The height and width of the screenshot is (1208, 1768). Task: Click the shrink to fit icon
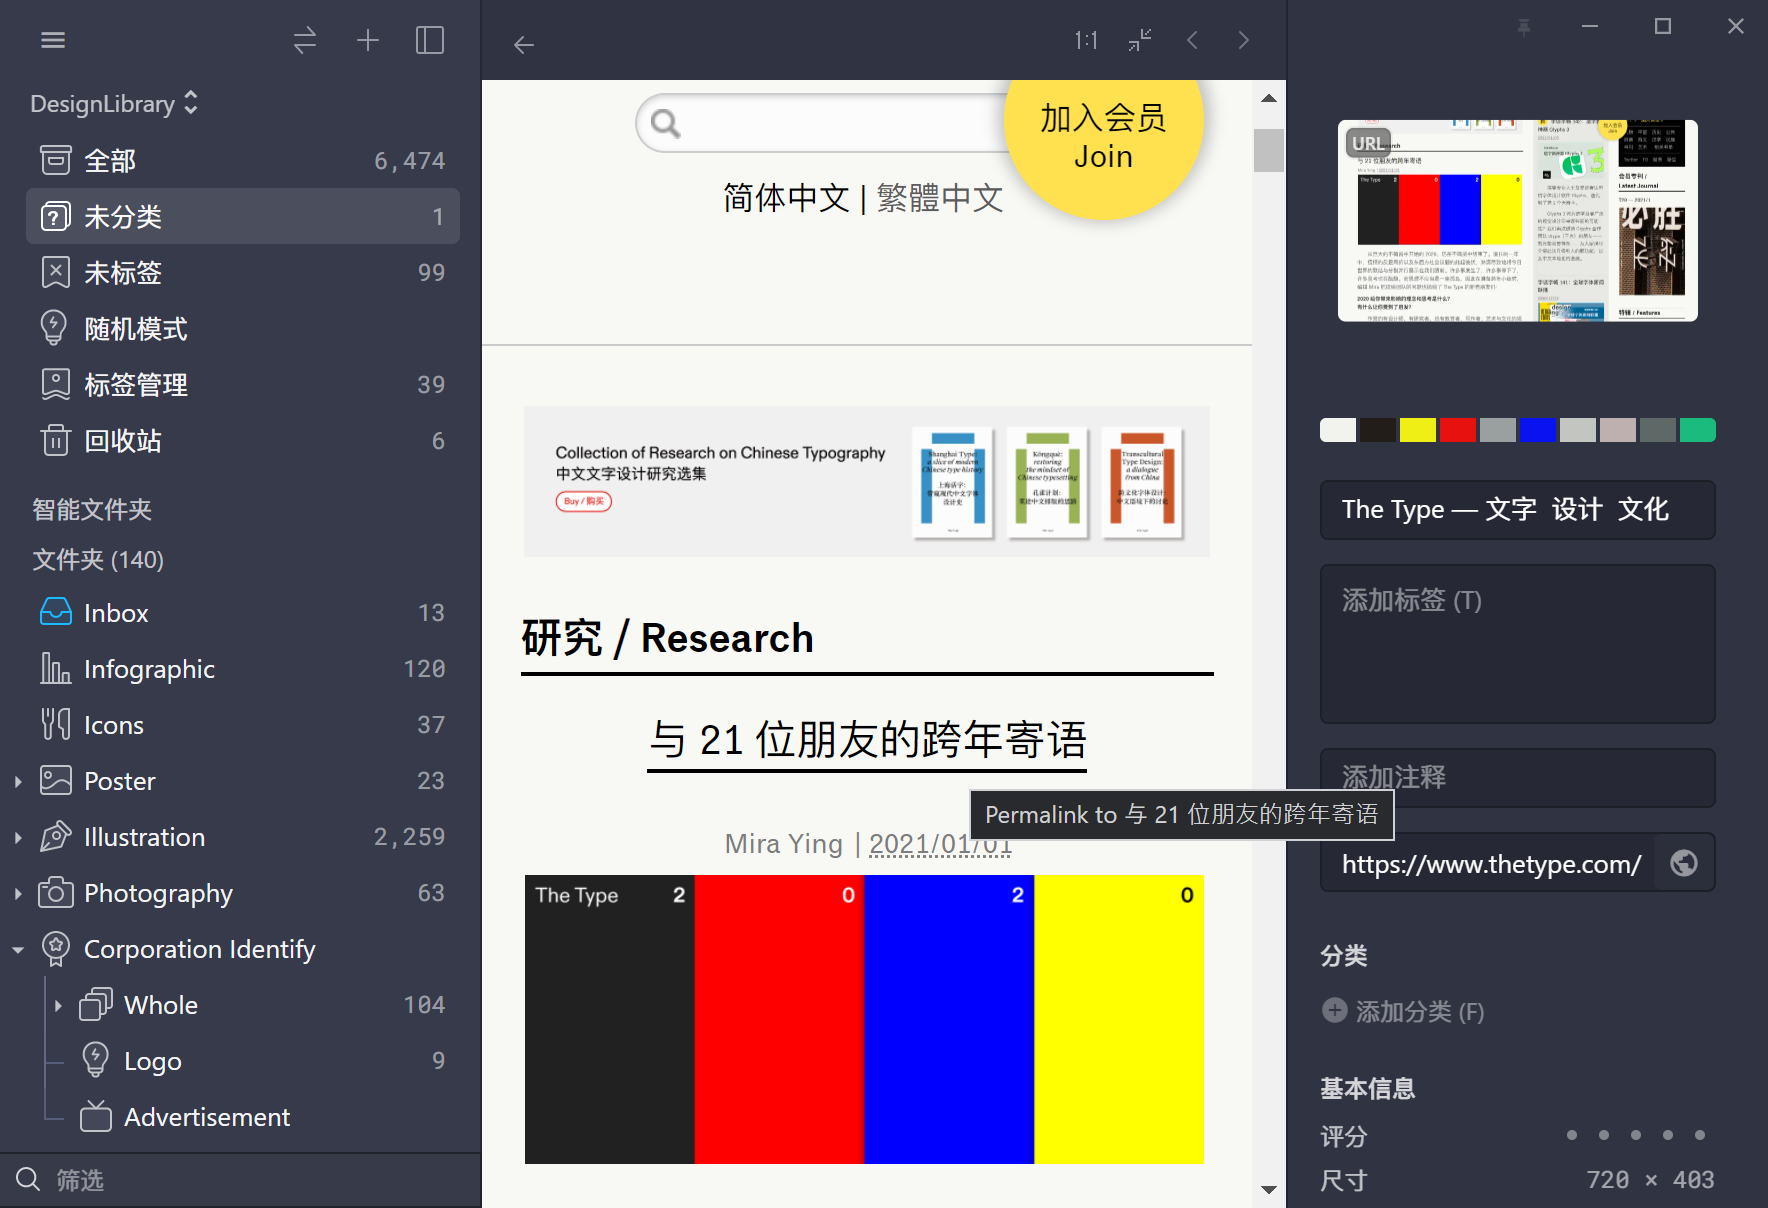coord(1140,40)
